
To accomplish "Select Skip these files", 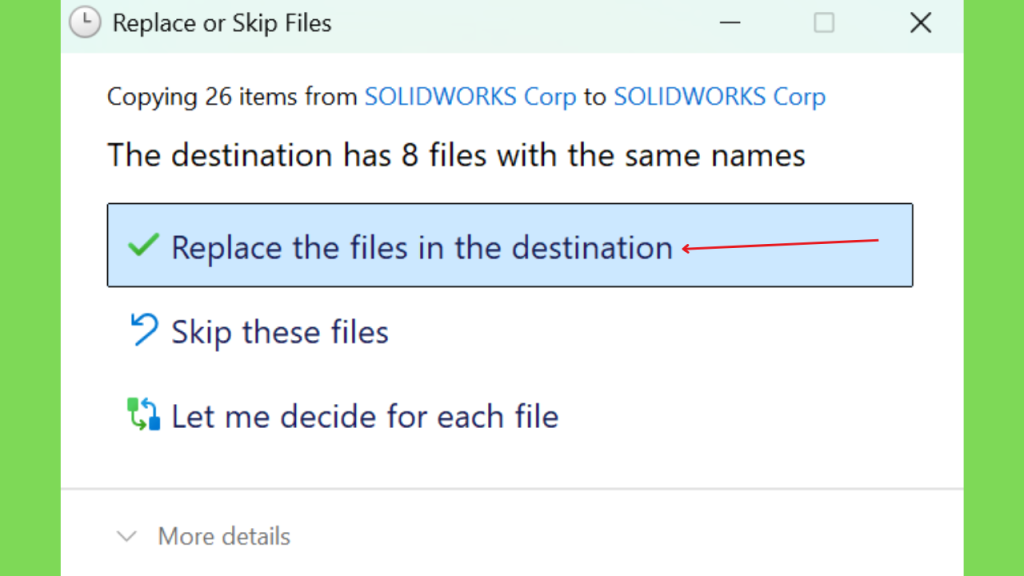I will point(280,332).
